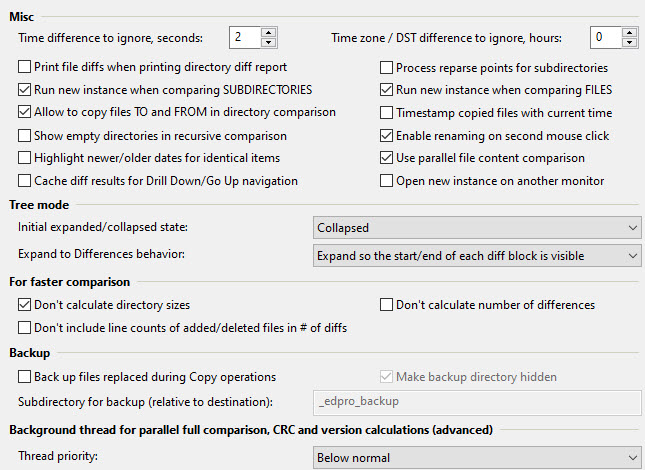645x470 pixels.
Task: Click the time difference seconds input field
Action: (243, 38)
